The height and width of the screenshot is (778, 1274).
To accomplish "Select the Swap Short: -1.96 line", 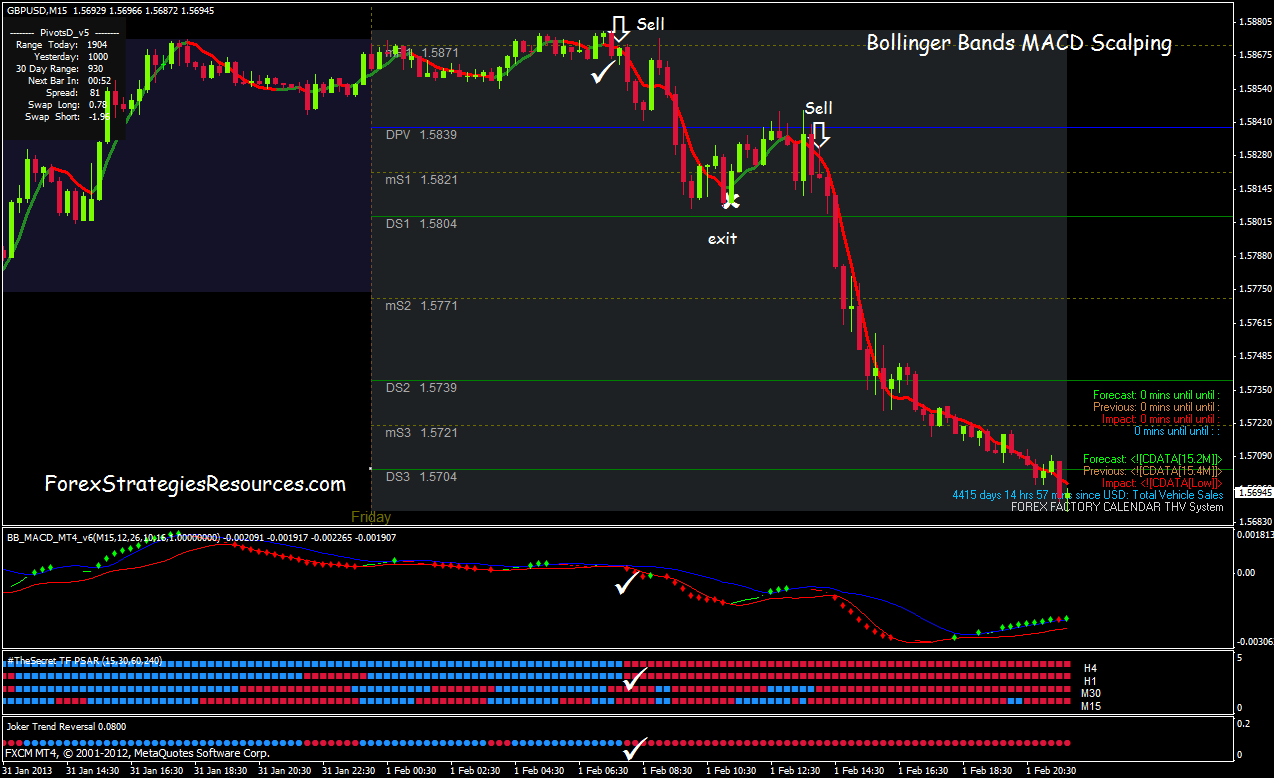I will [67, 116].
